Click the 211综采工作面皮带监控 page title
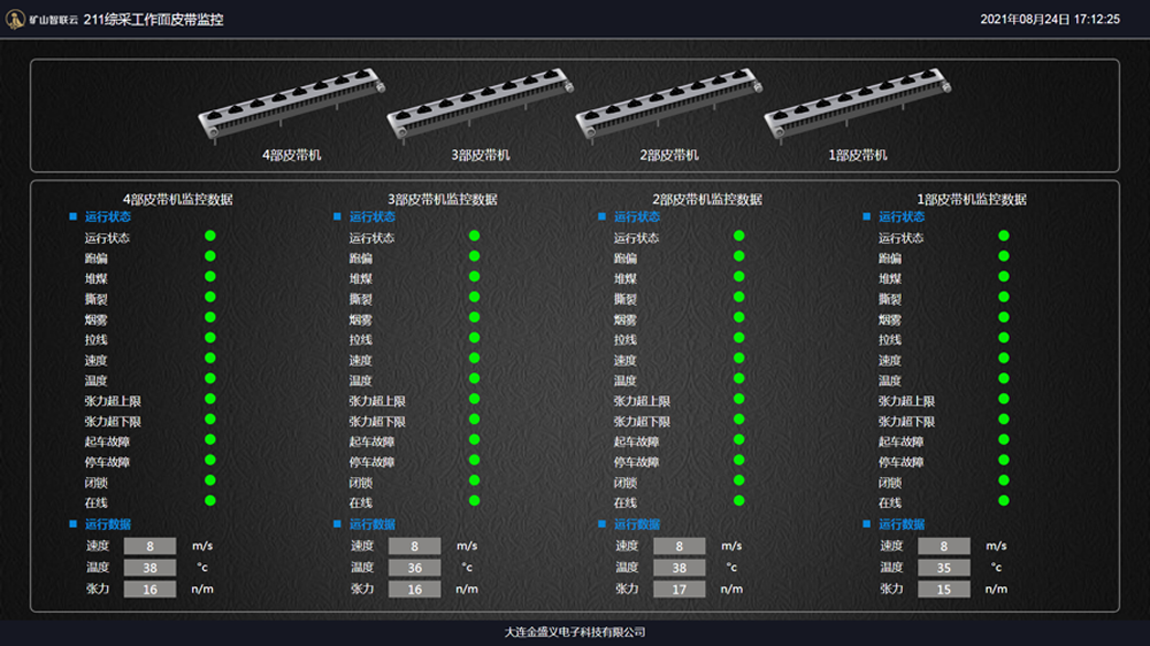This screenshot has width=1150, height=646. [x=153, y=19]
